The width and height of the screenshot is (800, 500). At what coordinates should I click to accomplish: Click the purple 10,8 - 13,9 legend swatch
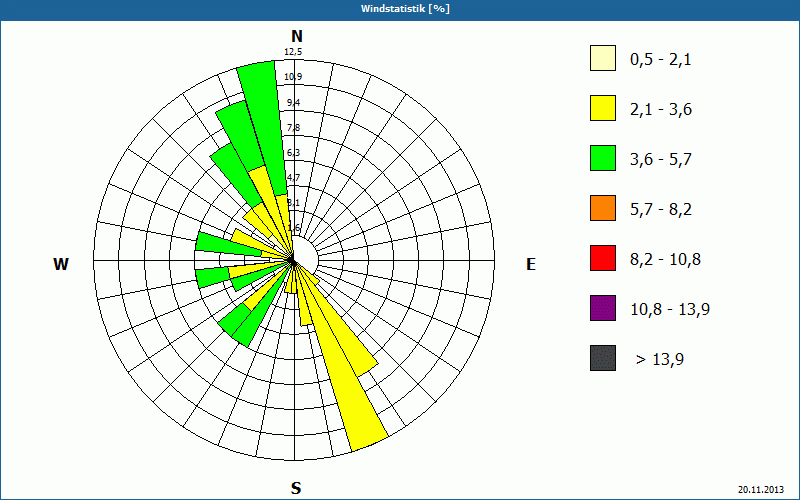pyautogui.click(x=603, y=308)
